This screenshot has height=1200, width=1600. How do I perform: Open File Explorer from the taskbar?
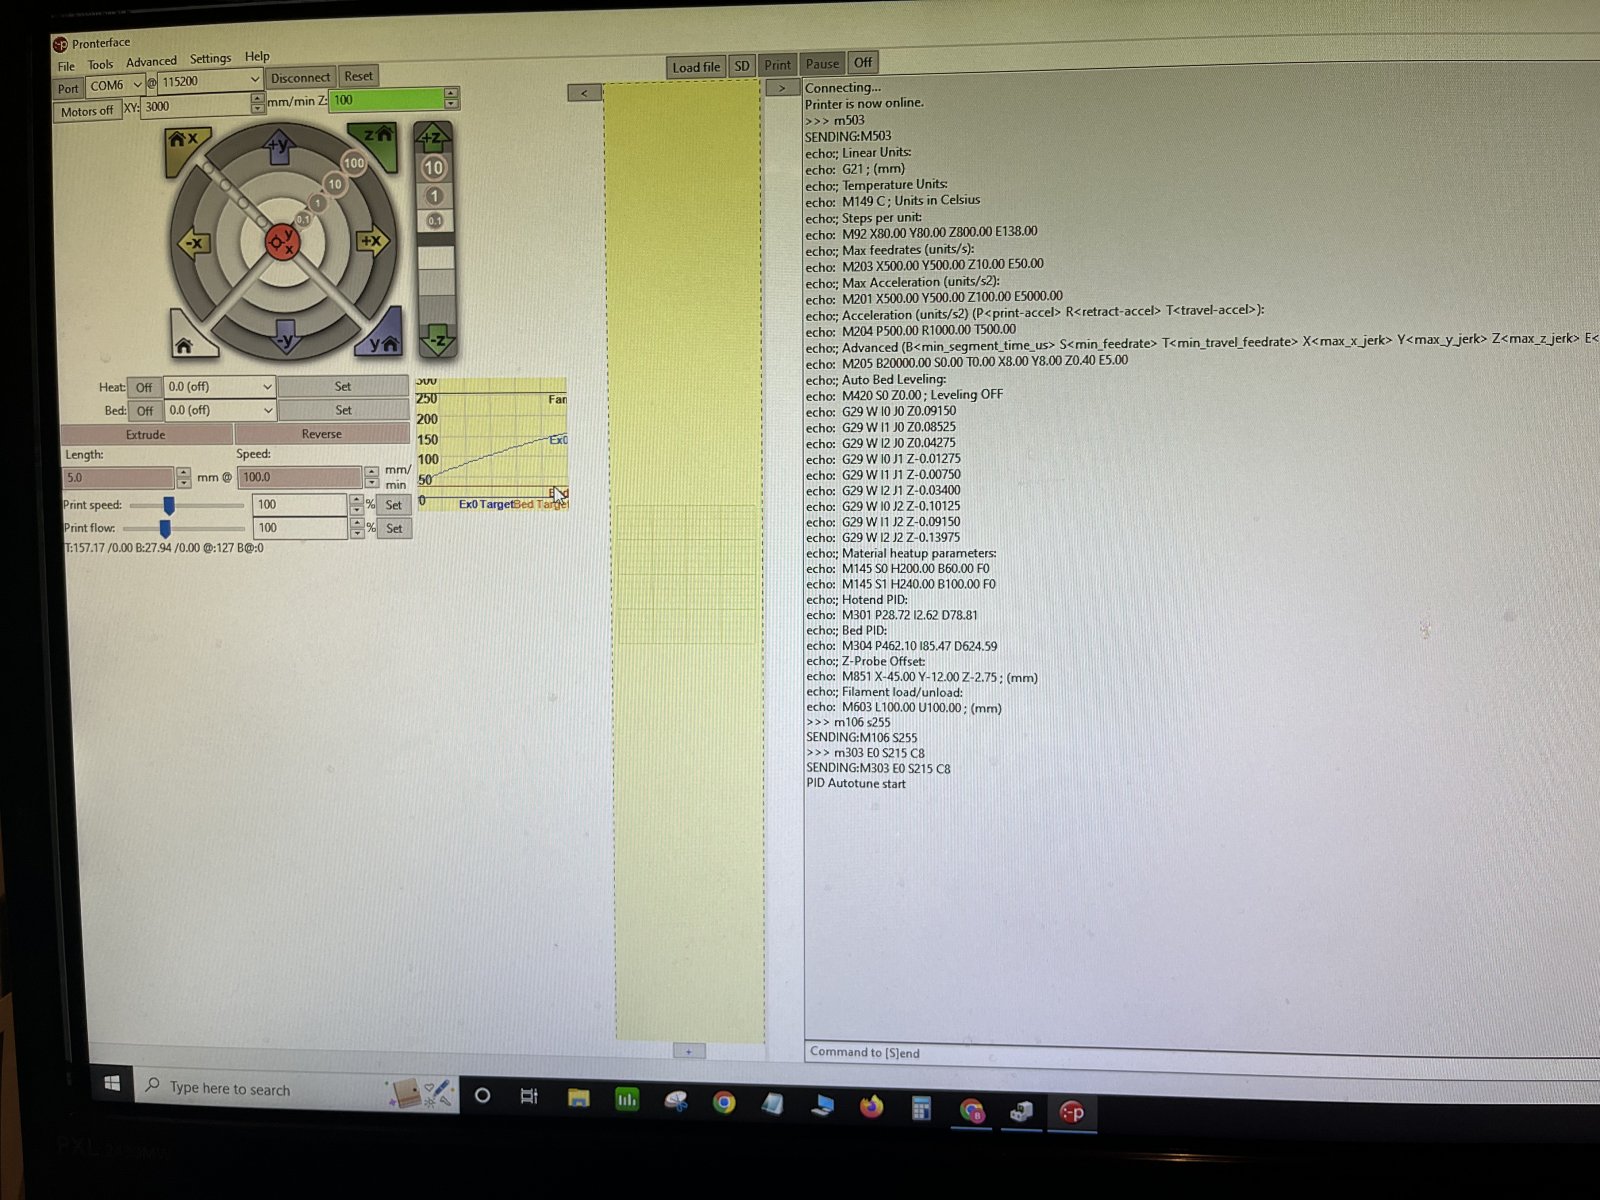[578, 1098]
